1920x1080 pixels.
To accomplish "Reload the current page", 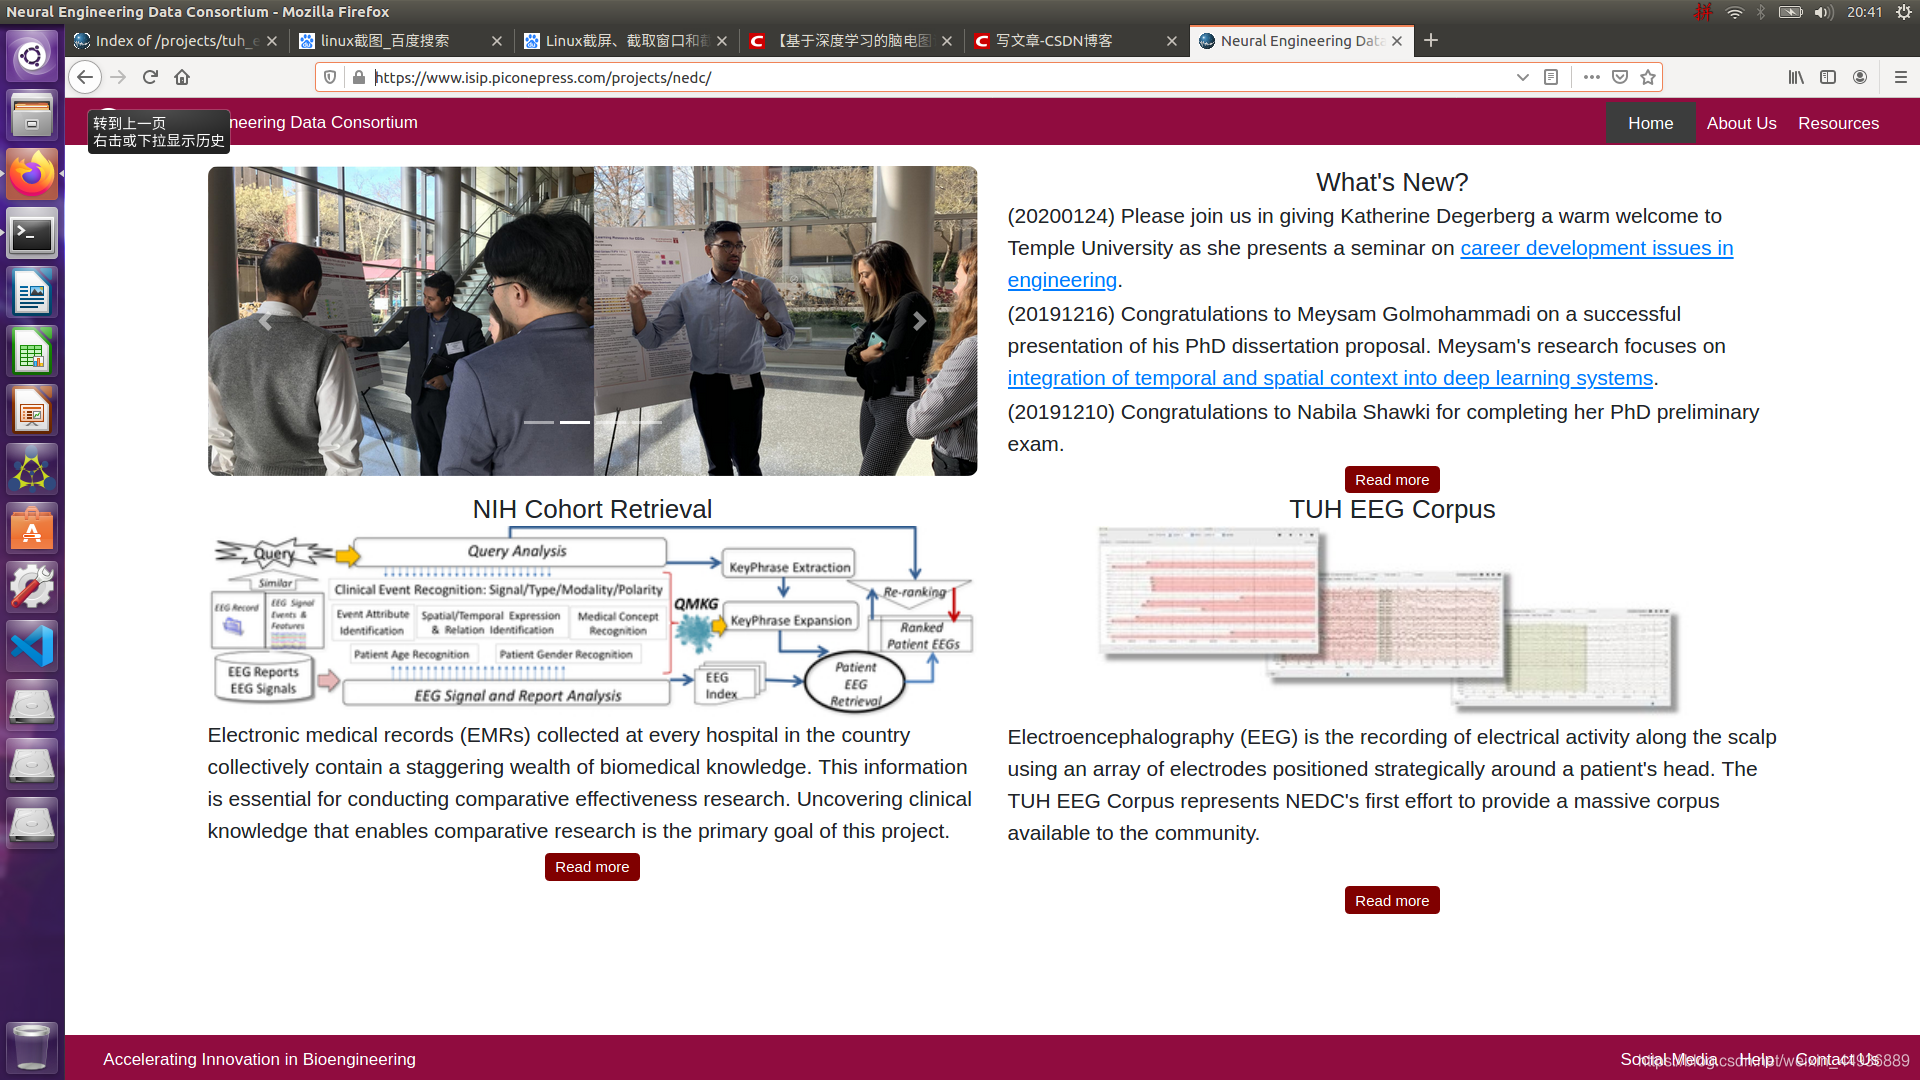I will (x=149, y=77).
